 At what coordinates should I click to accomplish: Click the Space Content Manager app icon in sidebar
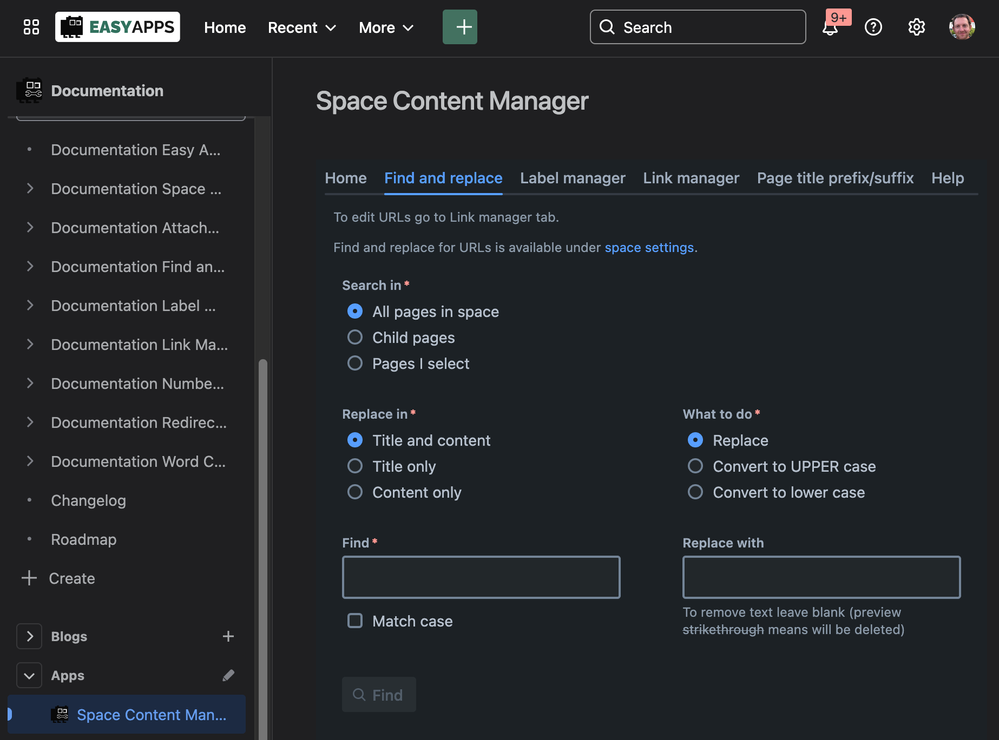click(x=61, y=715)
